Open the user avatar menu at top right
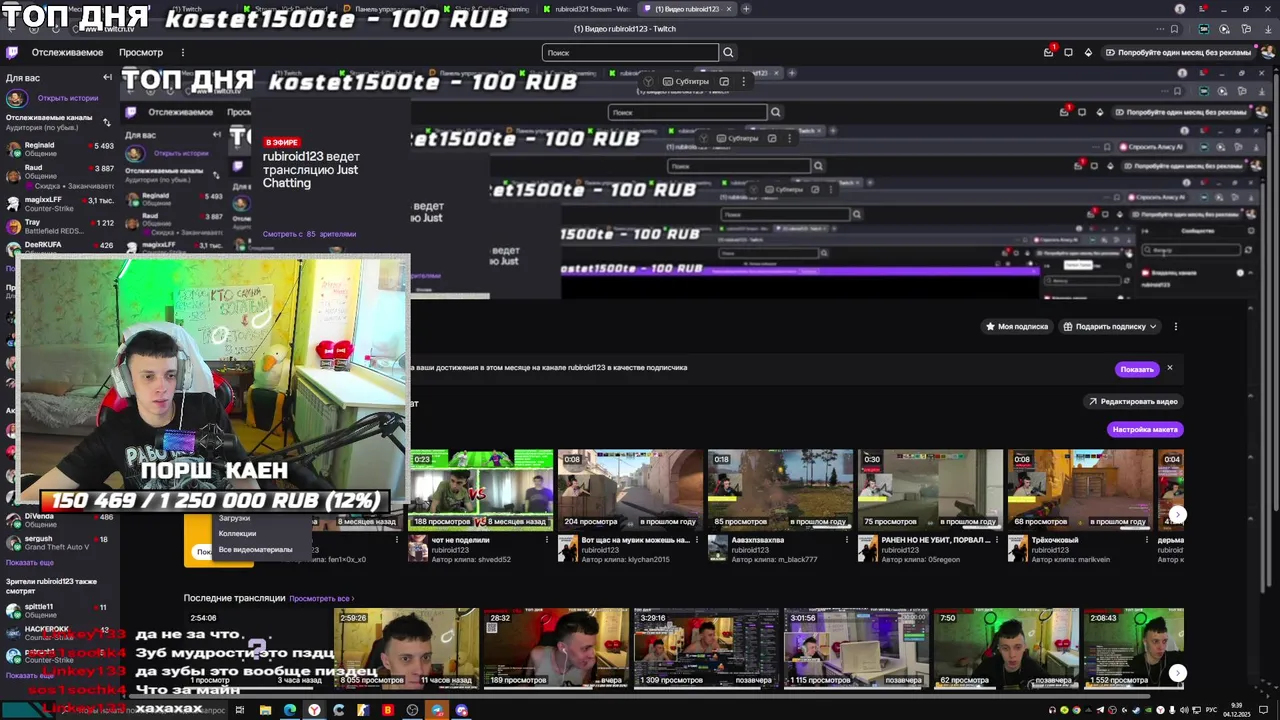Viewport: 1280px width, 720px height. (x=1266, y=52)
